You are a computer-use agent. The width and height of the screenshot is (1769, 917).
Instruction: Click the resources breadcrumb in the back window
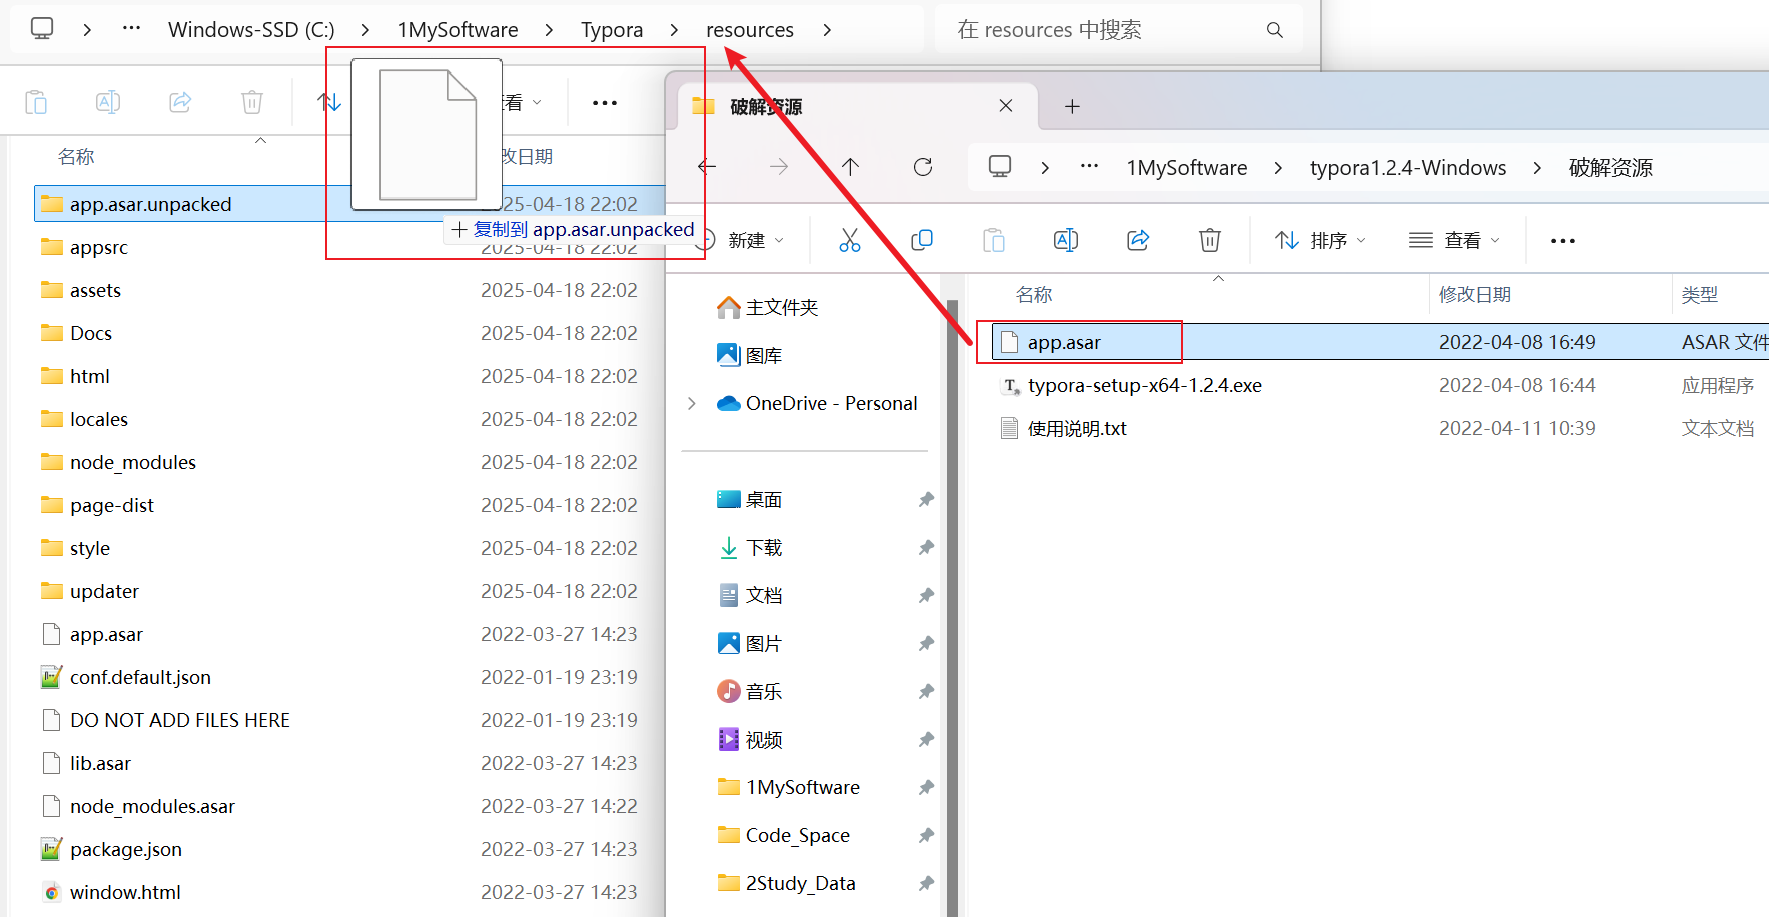pos(750,30)
